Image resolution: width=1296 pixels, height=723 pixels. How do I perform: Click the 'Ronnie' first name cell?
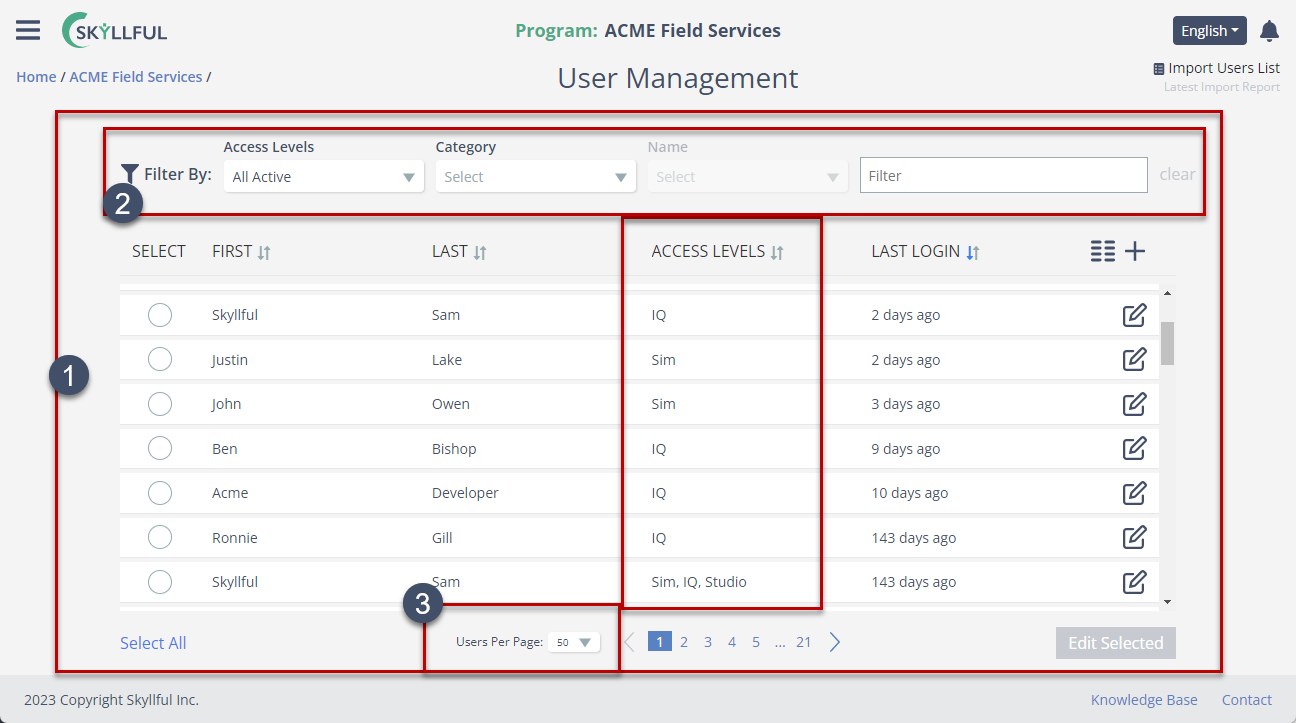click(235, 538)
